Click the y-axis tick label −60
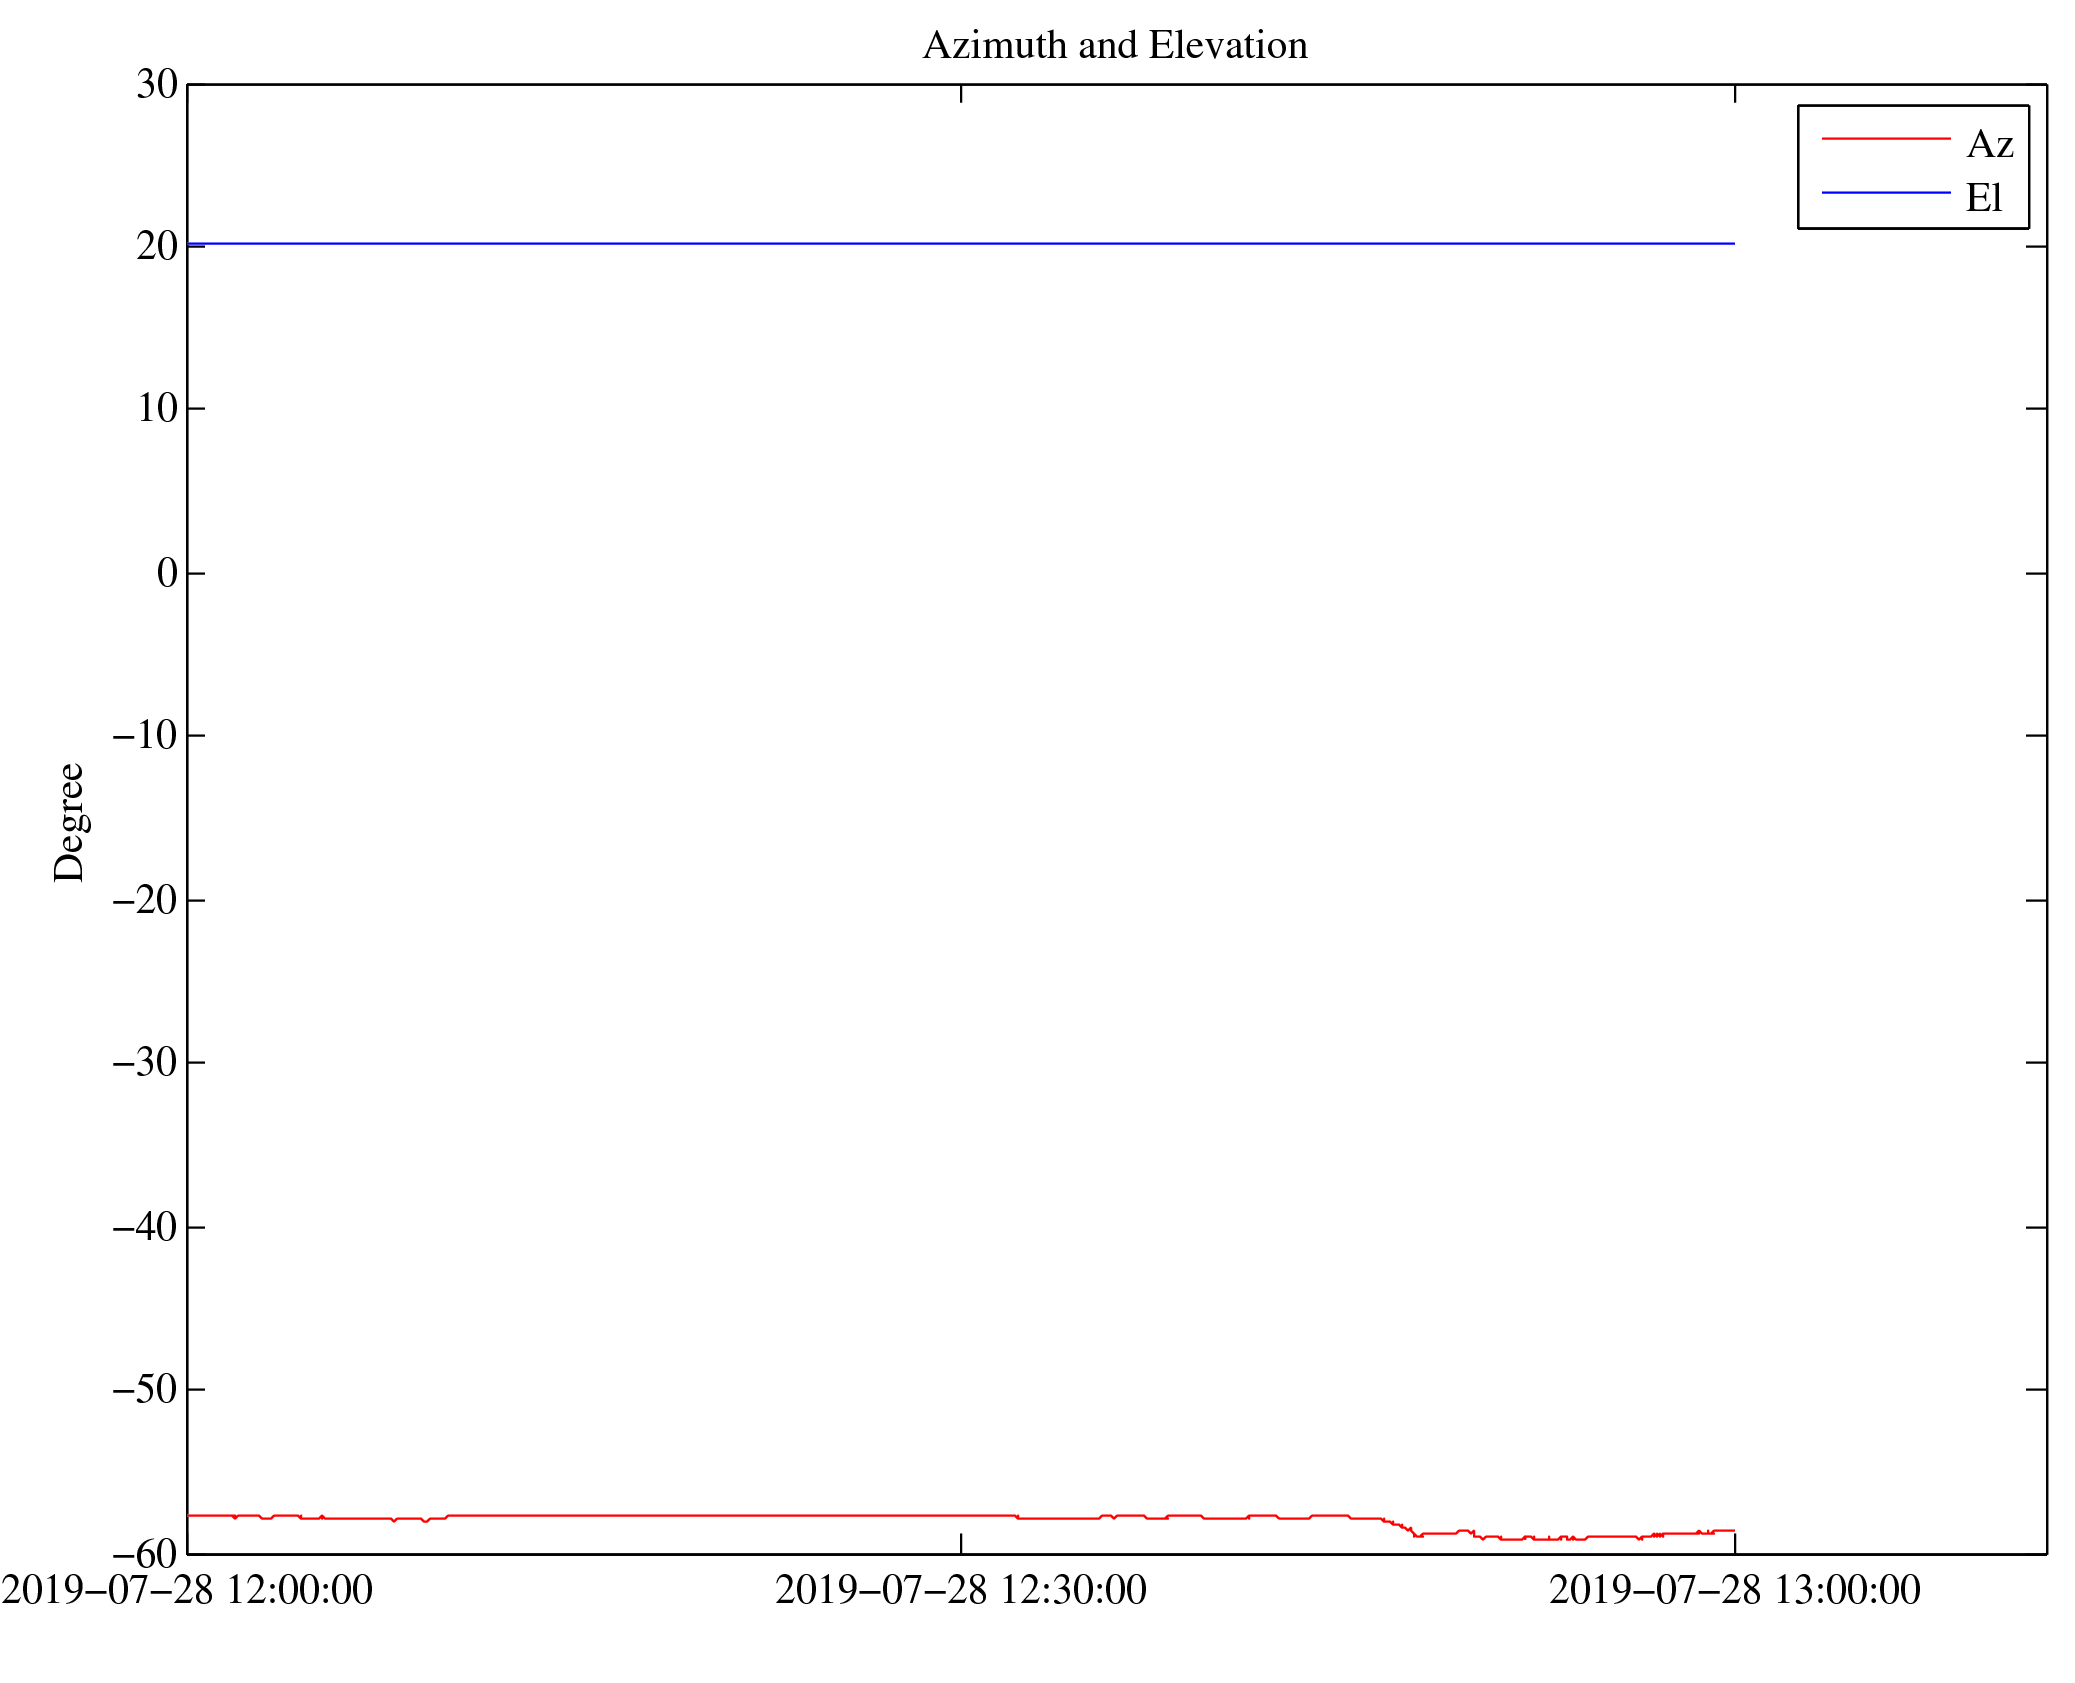The image size is (2075, 1683). tap(145, 1554)
